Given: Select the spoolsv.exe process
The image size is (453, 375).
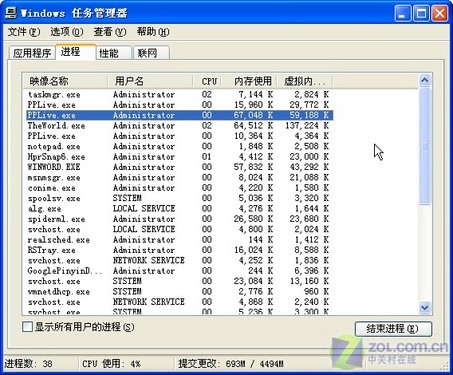Looking at the screenshot, I should (179, 198).
